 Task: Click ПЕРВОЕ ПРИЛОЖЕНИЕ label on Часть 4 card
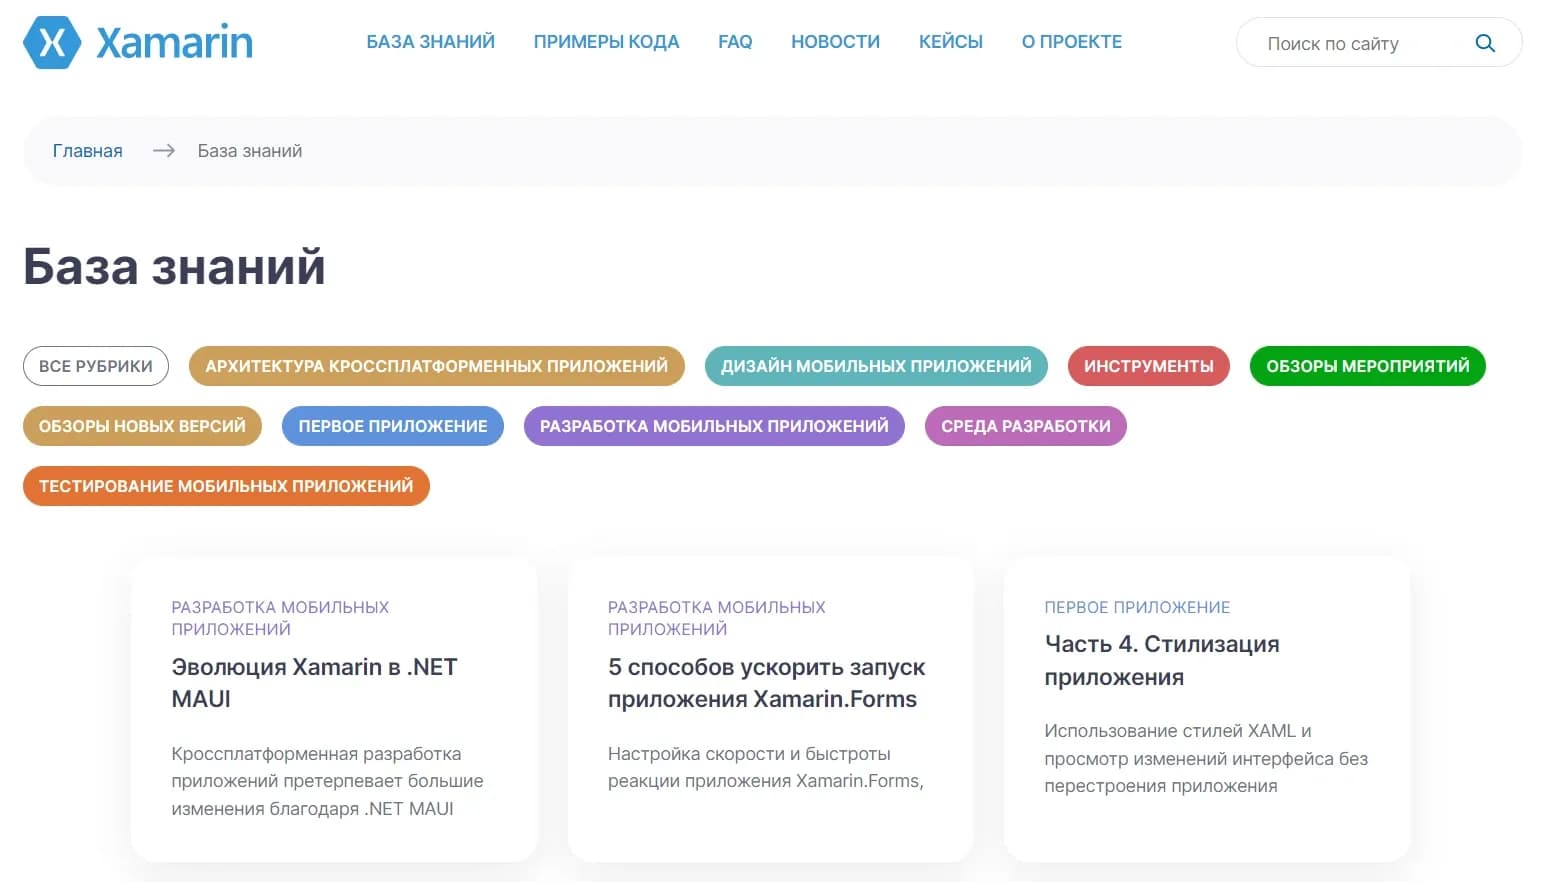pyautogui.click(x=1137, y=607)
